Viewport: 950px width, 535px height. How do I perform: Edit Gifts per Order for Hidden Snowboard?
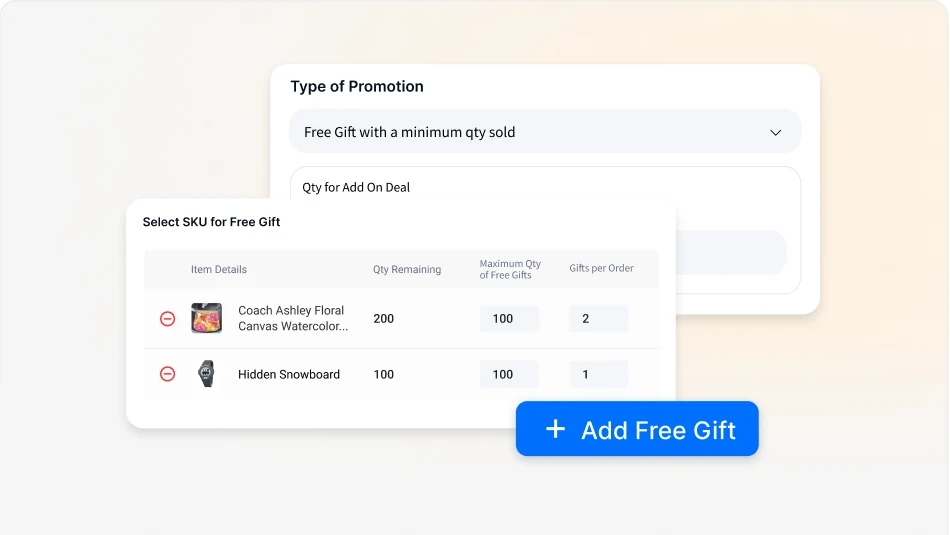pyautogui.click(x=599, y=374)
